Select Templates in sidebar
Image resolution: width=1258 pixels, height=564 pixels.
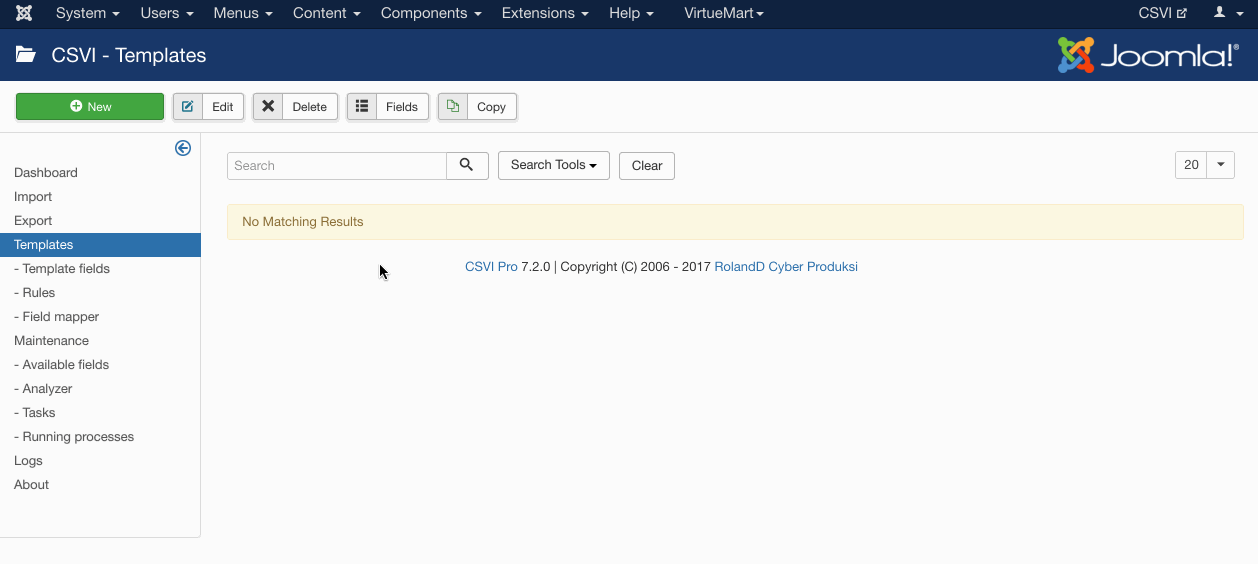[100, 245]
